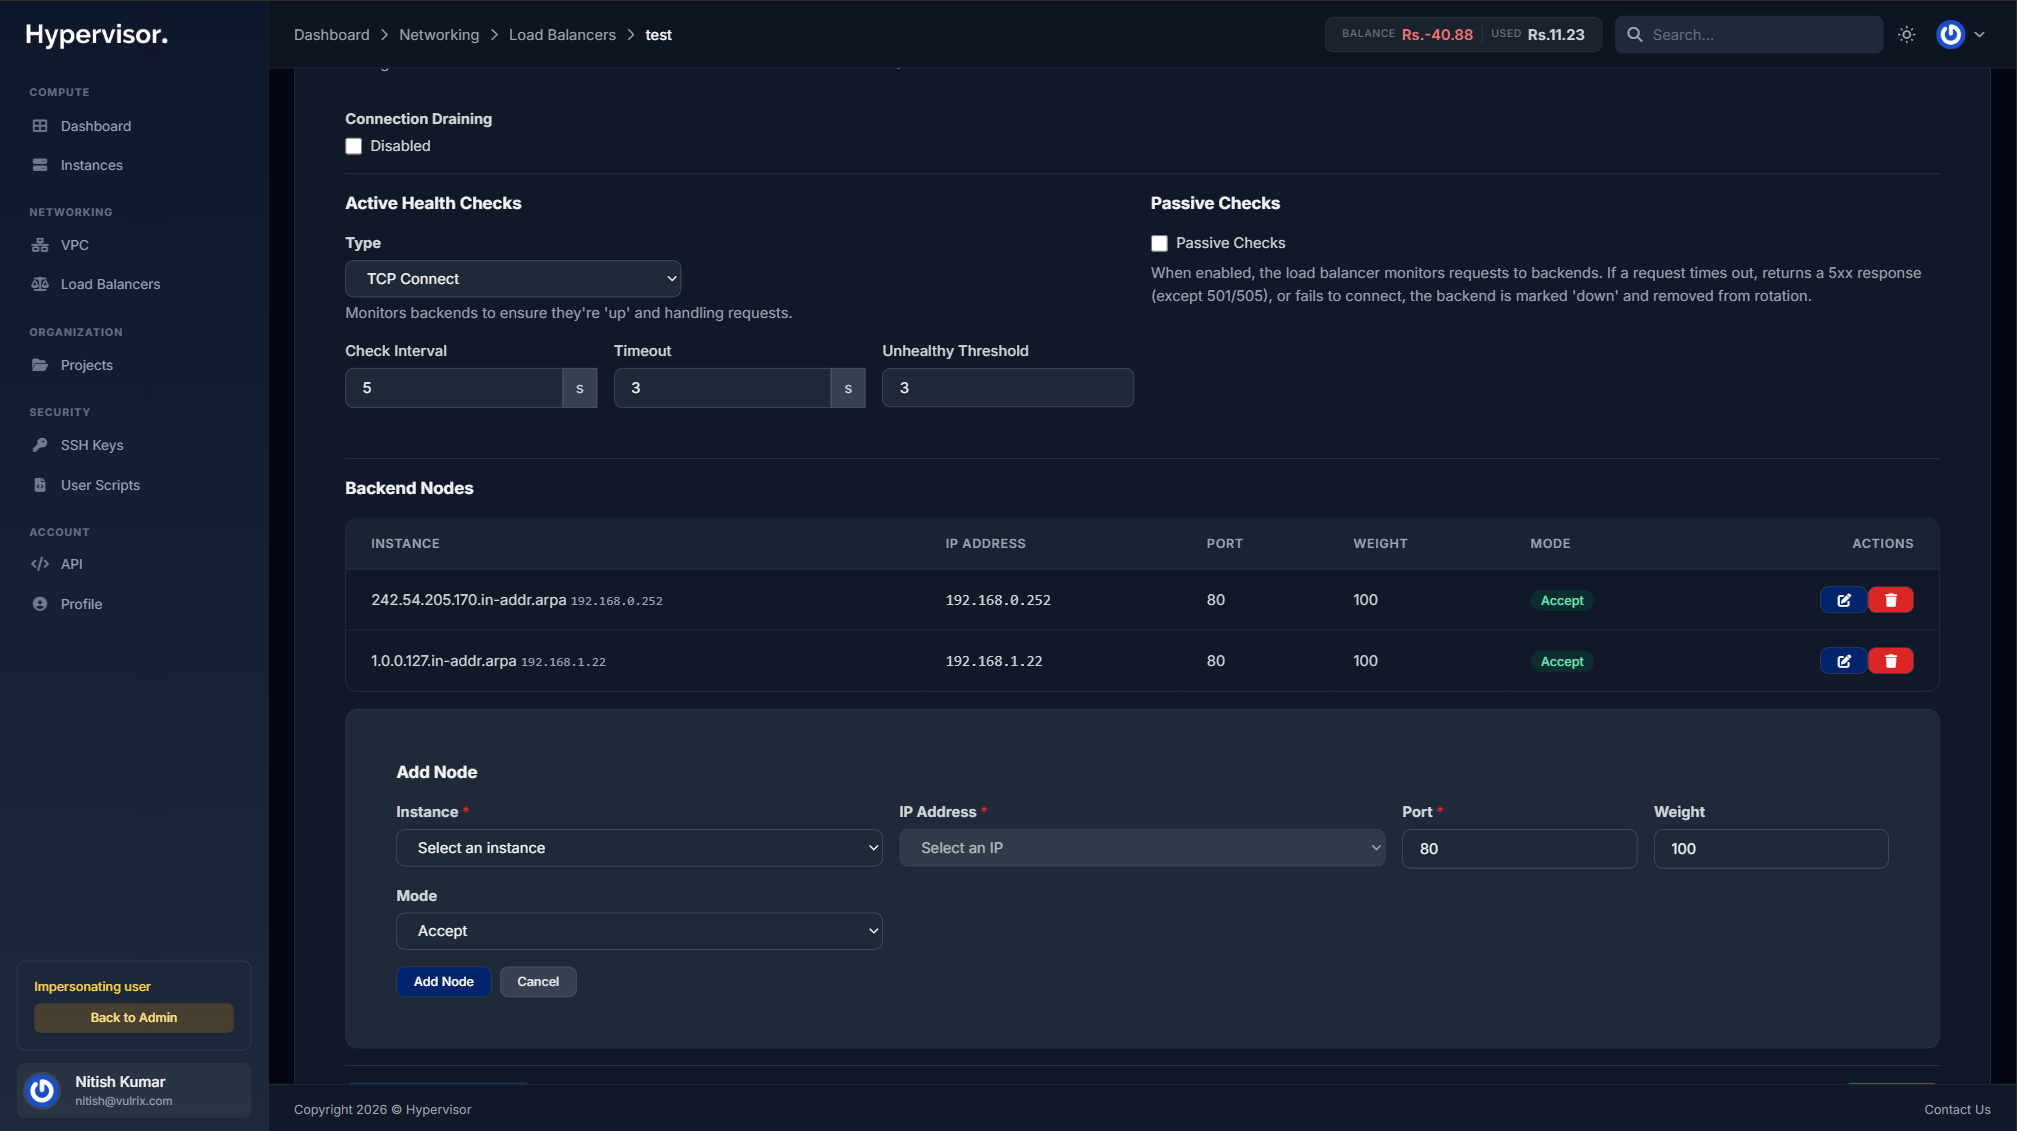Open the Select an instance dropdown
The width and height of the screenshot is (2017, 1131).
[x=638, y=847]
